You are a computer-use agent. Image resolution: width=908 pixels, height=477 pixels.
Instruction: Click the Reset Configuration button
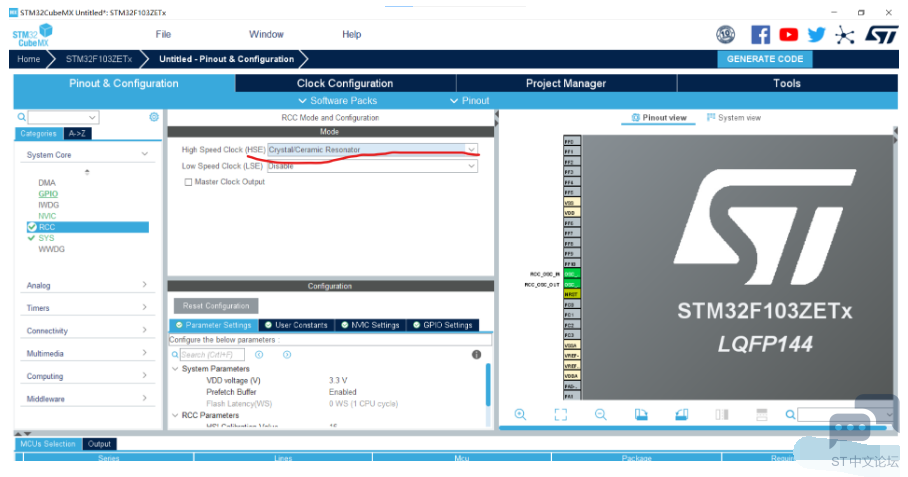click(216, 306)
